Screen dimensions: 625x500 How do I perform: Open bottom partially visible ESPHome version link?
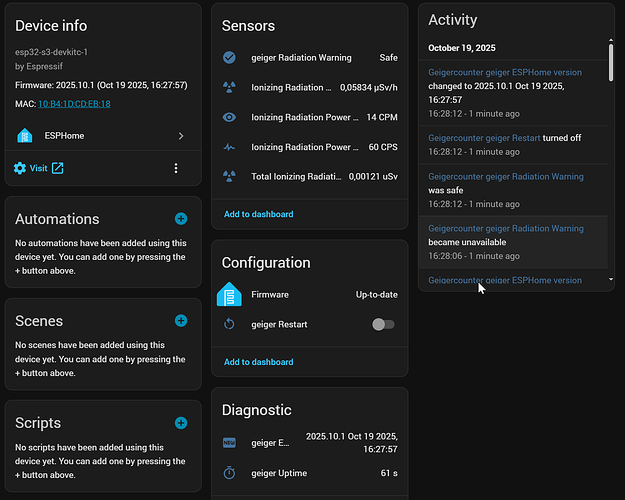pos(505,280)
